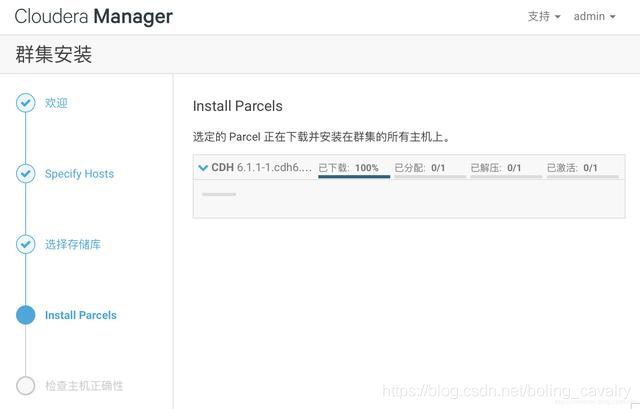This screenshot has width=640, height=409.
Task: Click the checkmark circle beside 欢迎 step
Action: (25, 103)
